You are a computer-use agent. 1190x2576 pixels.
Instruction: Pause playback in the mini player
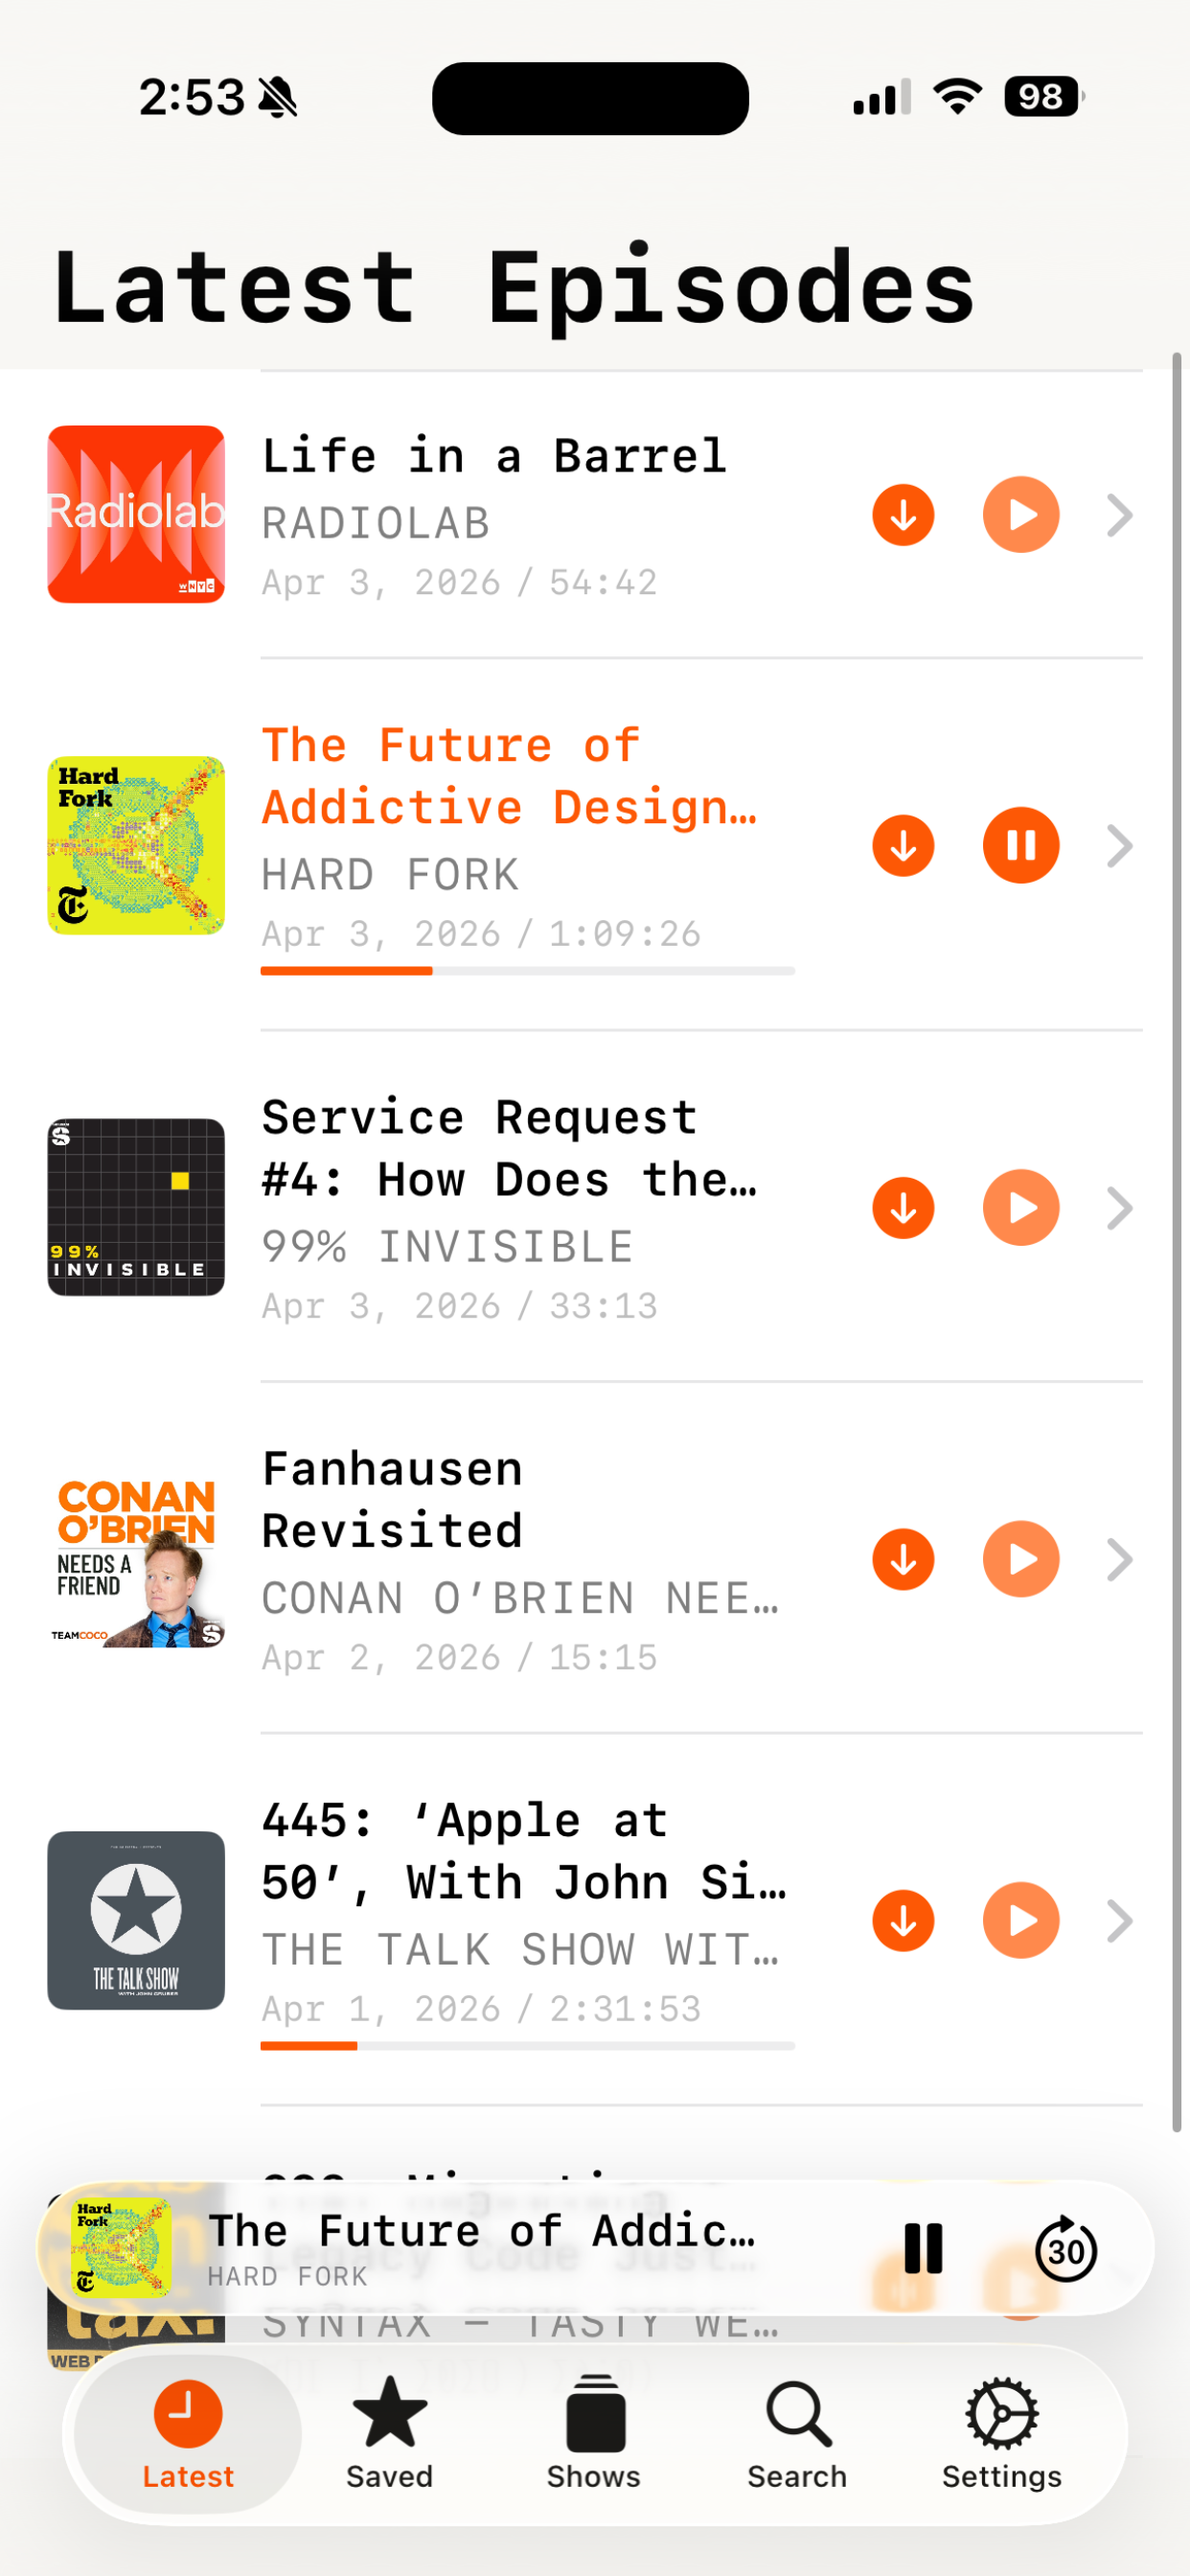[x=922, y=2249]
